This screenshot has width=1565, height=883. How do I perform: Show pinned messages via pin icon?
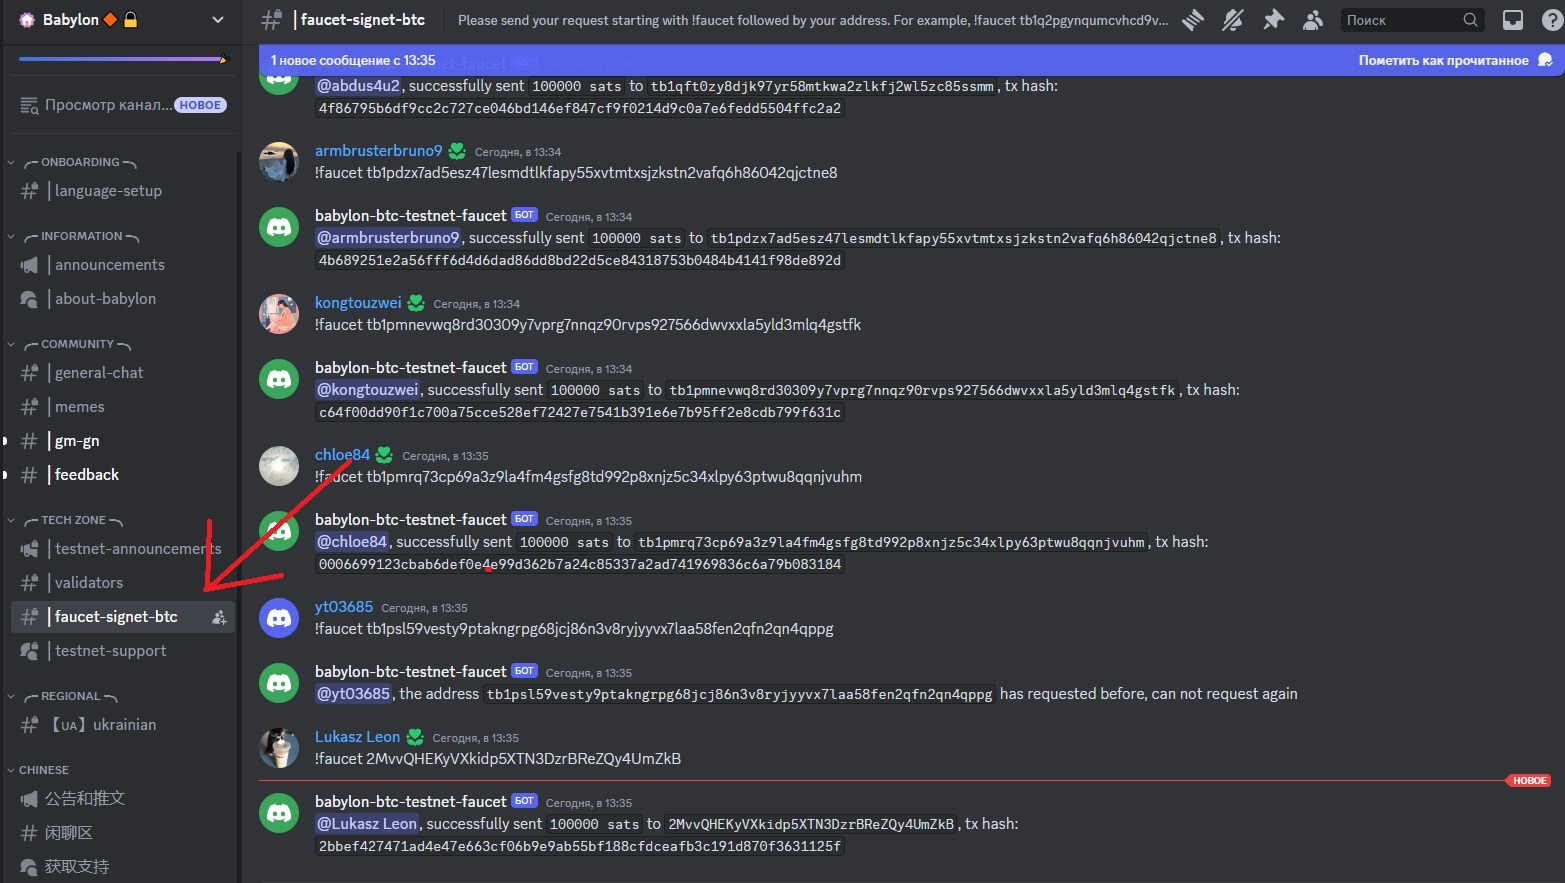pos(1273,20)
